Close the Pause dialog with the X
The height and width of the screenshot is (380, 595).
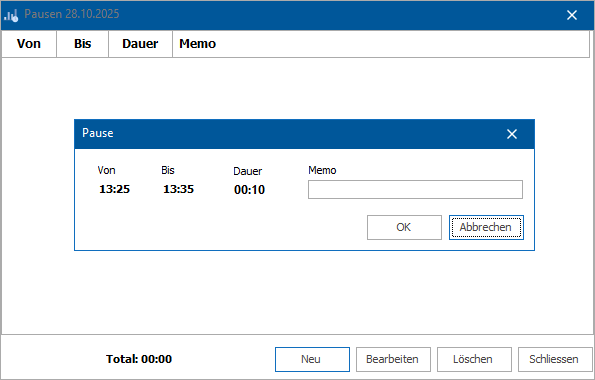pos(512,134)
